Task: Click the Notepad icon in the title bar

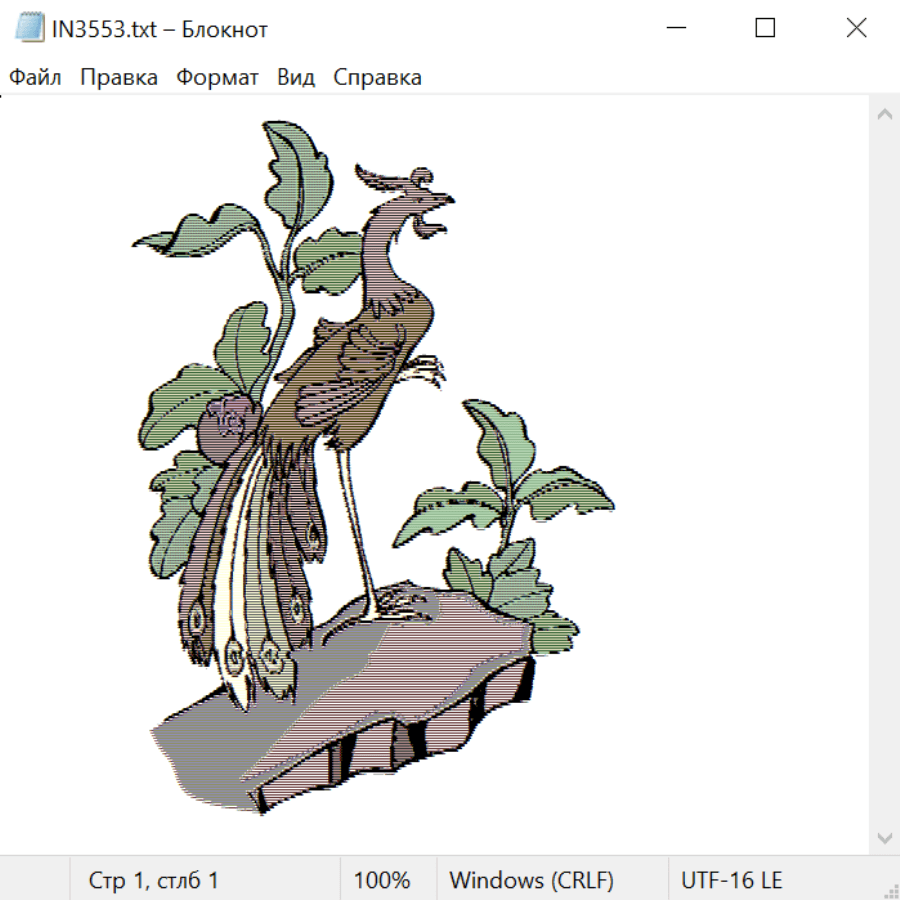Action: coord(30,29)
